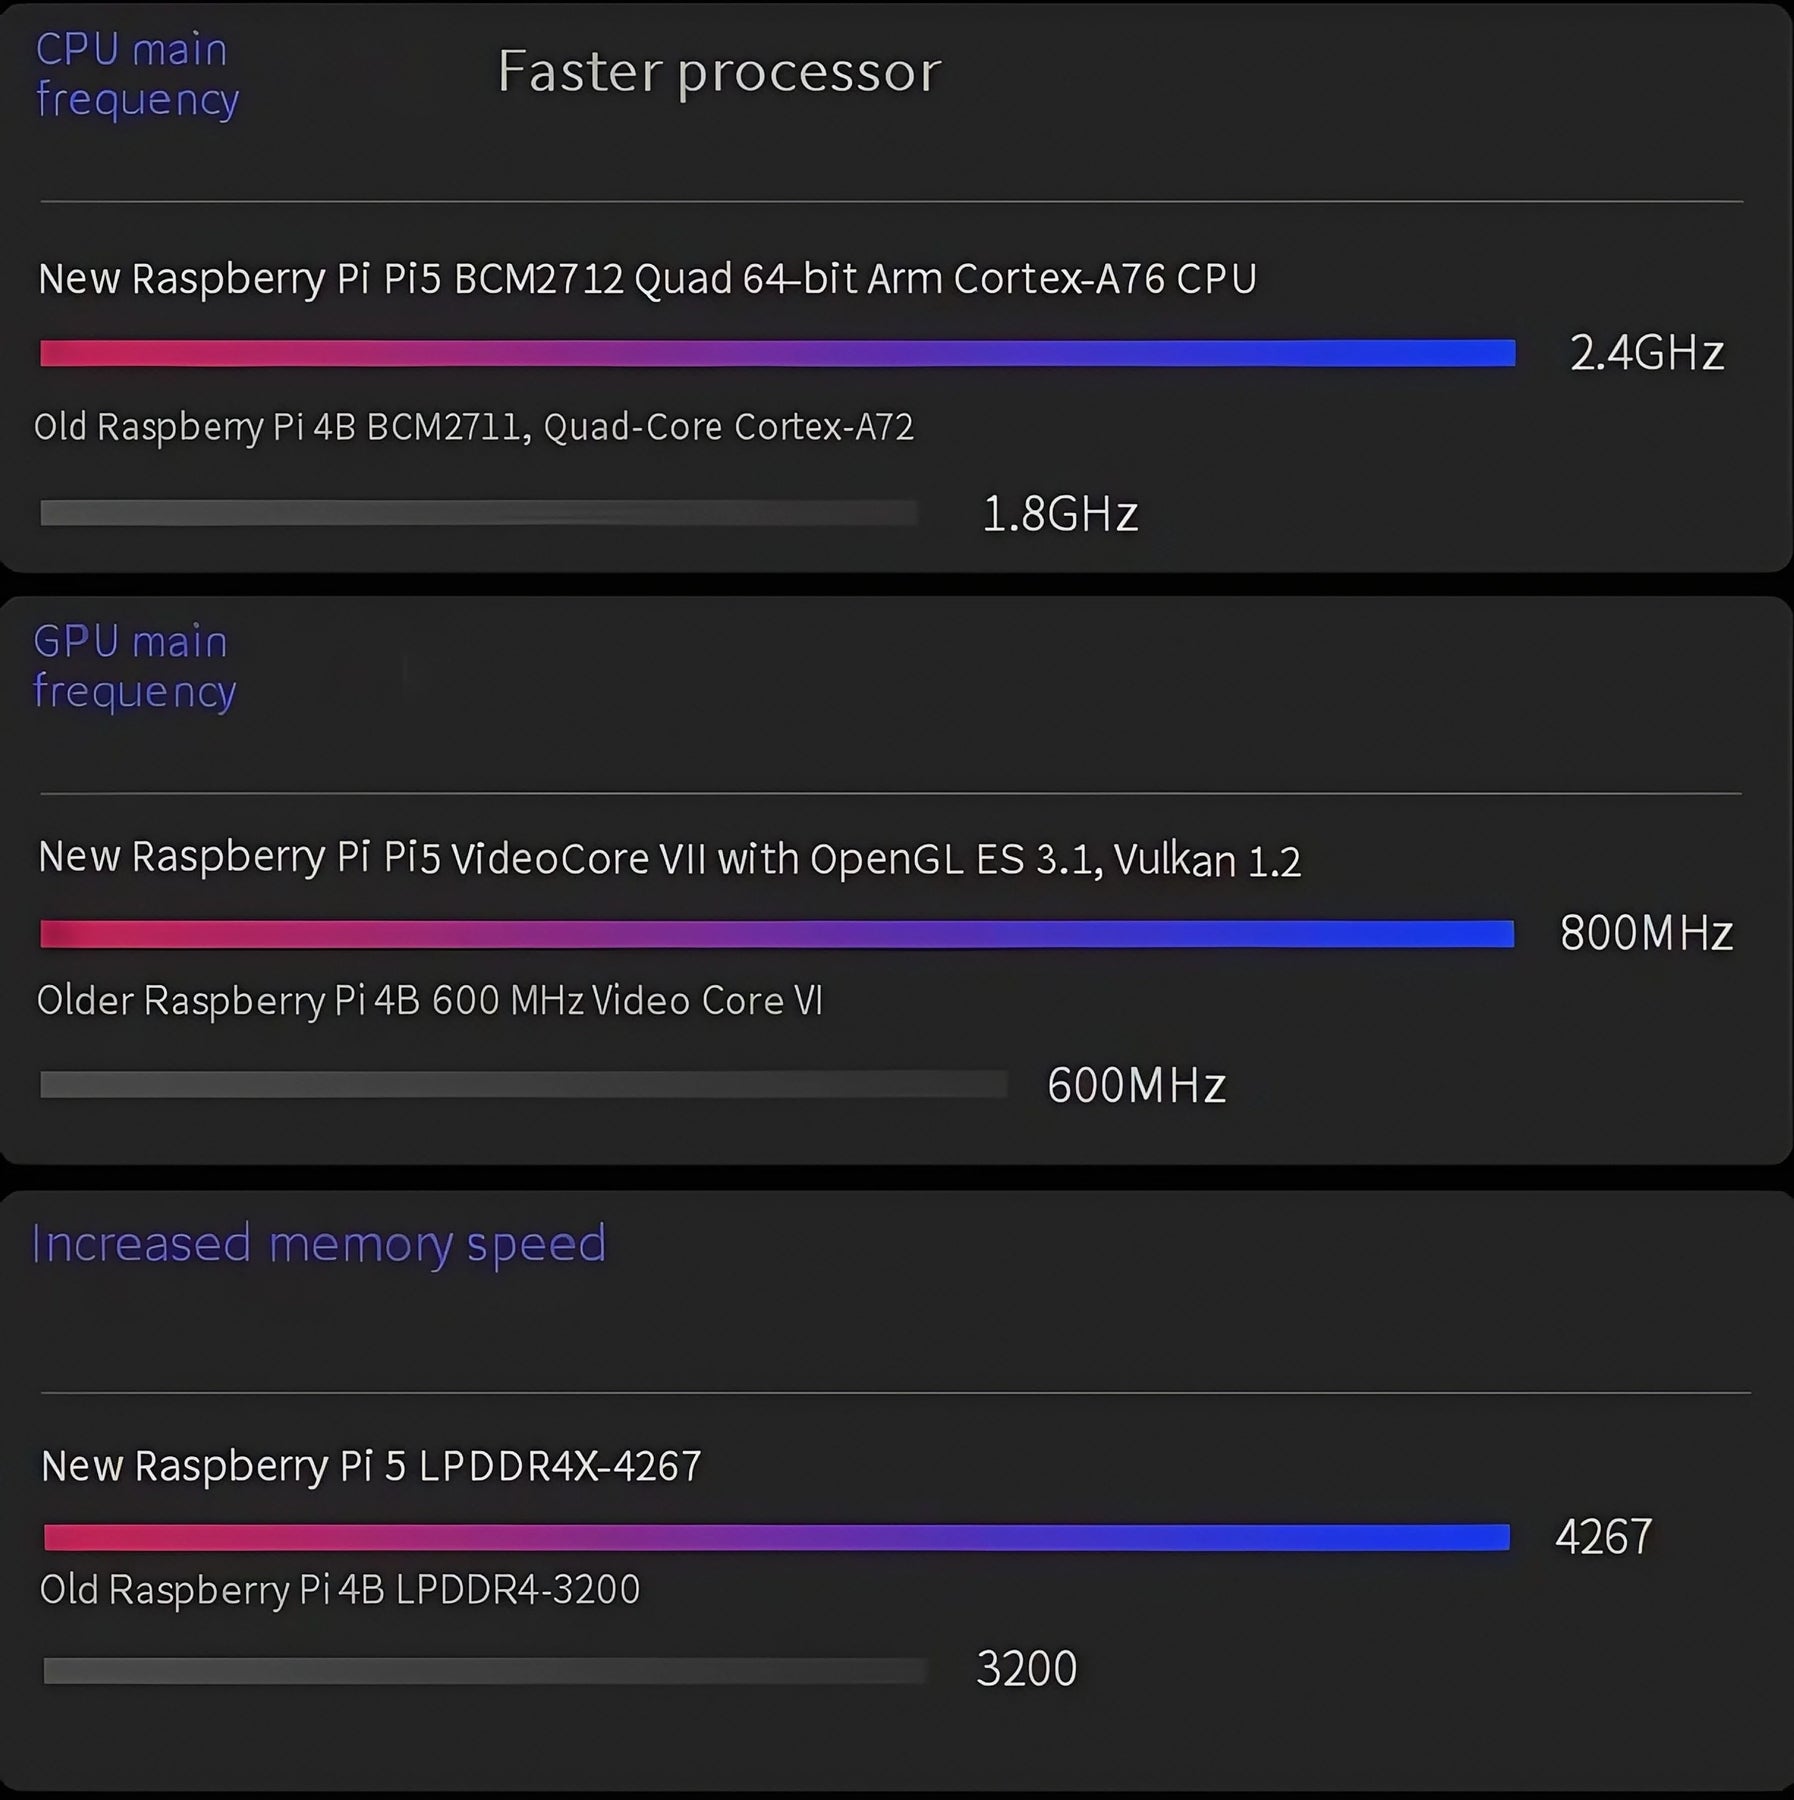Click the Pi5 2.4GHz gradient bar
The image size is (1794, 1800).
click(777, 353)
